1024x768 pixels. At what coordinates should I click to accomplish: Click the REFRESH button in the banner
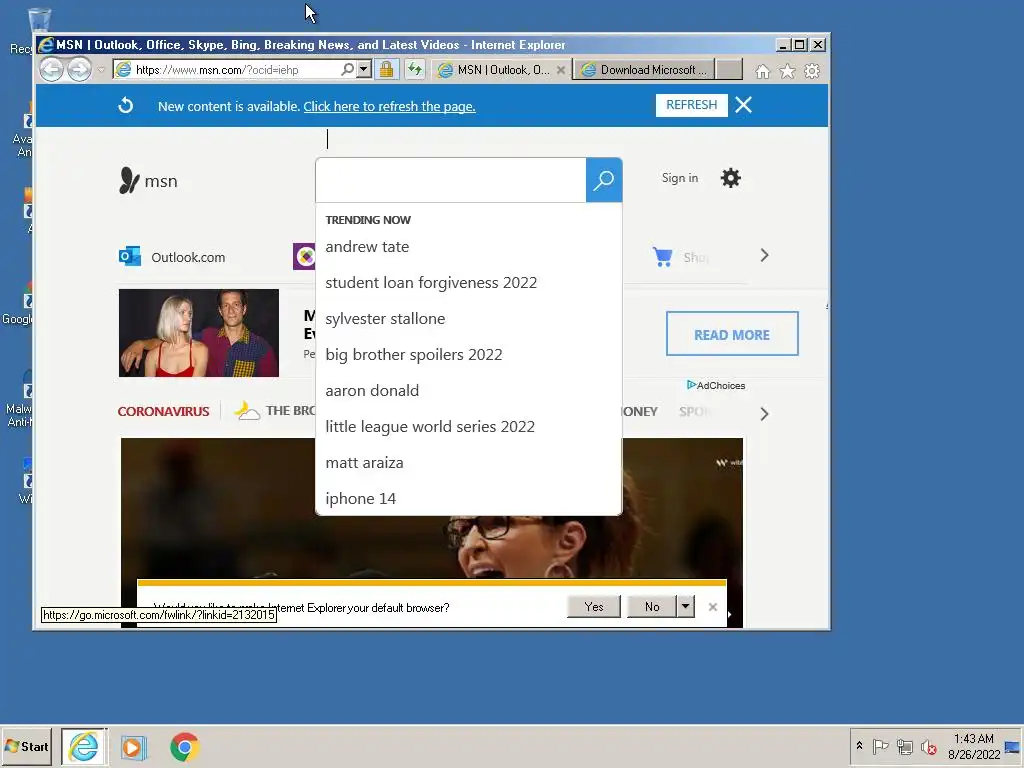point(692,105)
